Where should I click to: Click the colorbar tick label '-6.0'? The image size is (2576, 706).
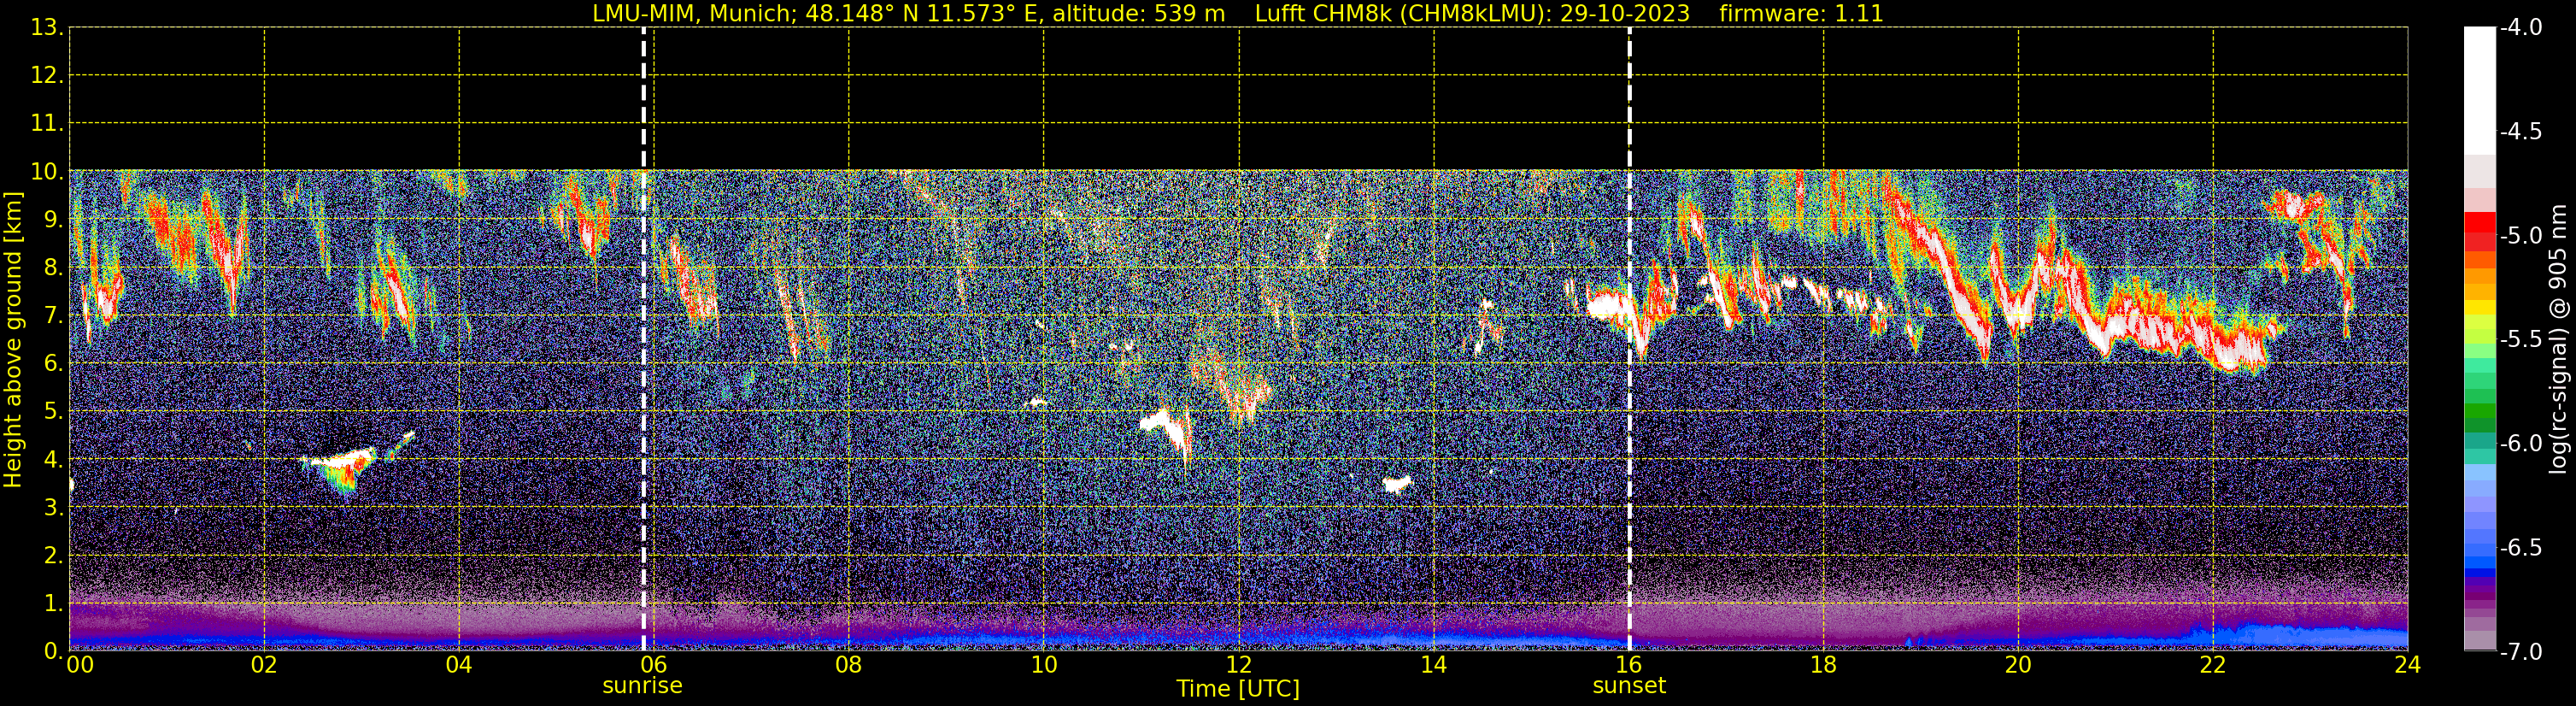pos(2521,444)
